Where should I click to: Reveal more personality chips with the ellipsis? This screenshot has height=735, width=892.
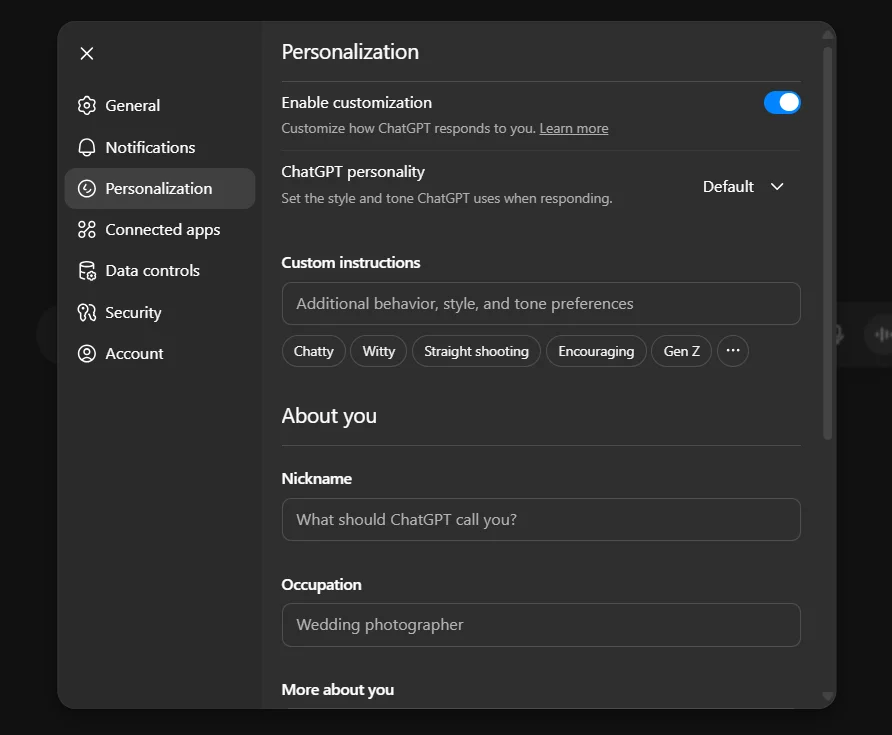(x=733, y=351)
